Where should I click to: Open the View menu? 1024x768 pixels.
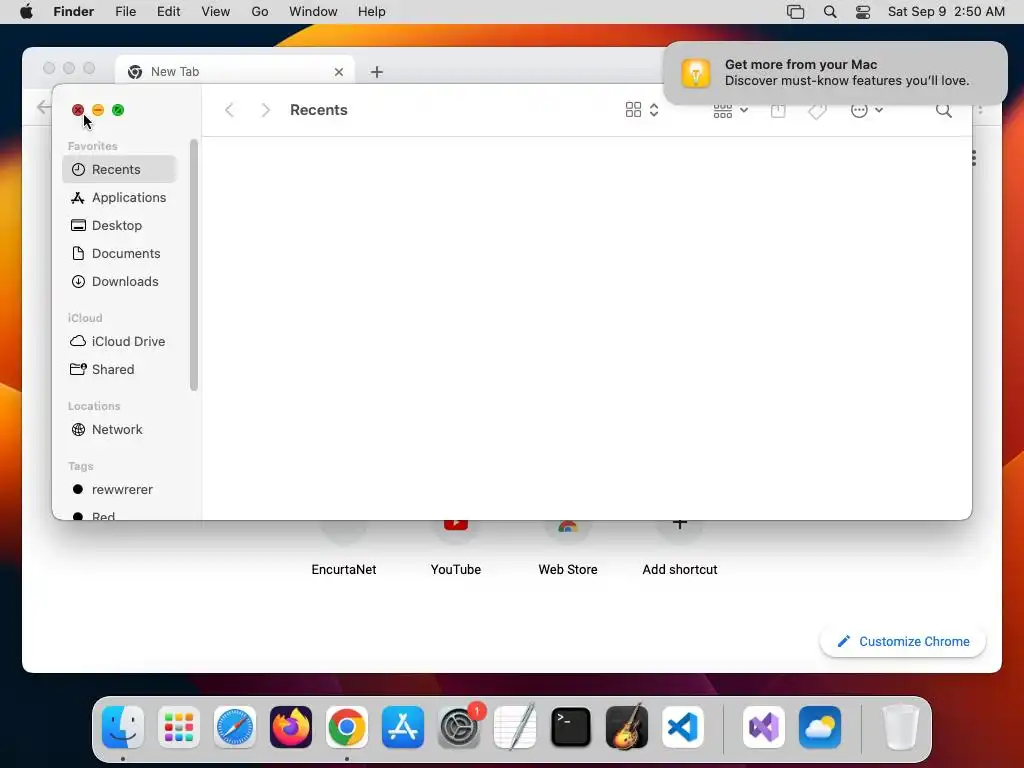(216, 12)
